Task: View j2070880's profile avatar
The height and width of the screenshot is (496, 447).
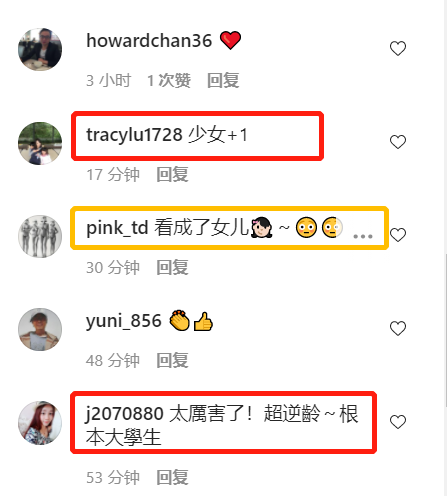Action: tap(40, 423)
